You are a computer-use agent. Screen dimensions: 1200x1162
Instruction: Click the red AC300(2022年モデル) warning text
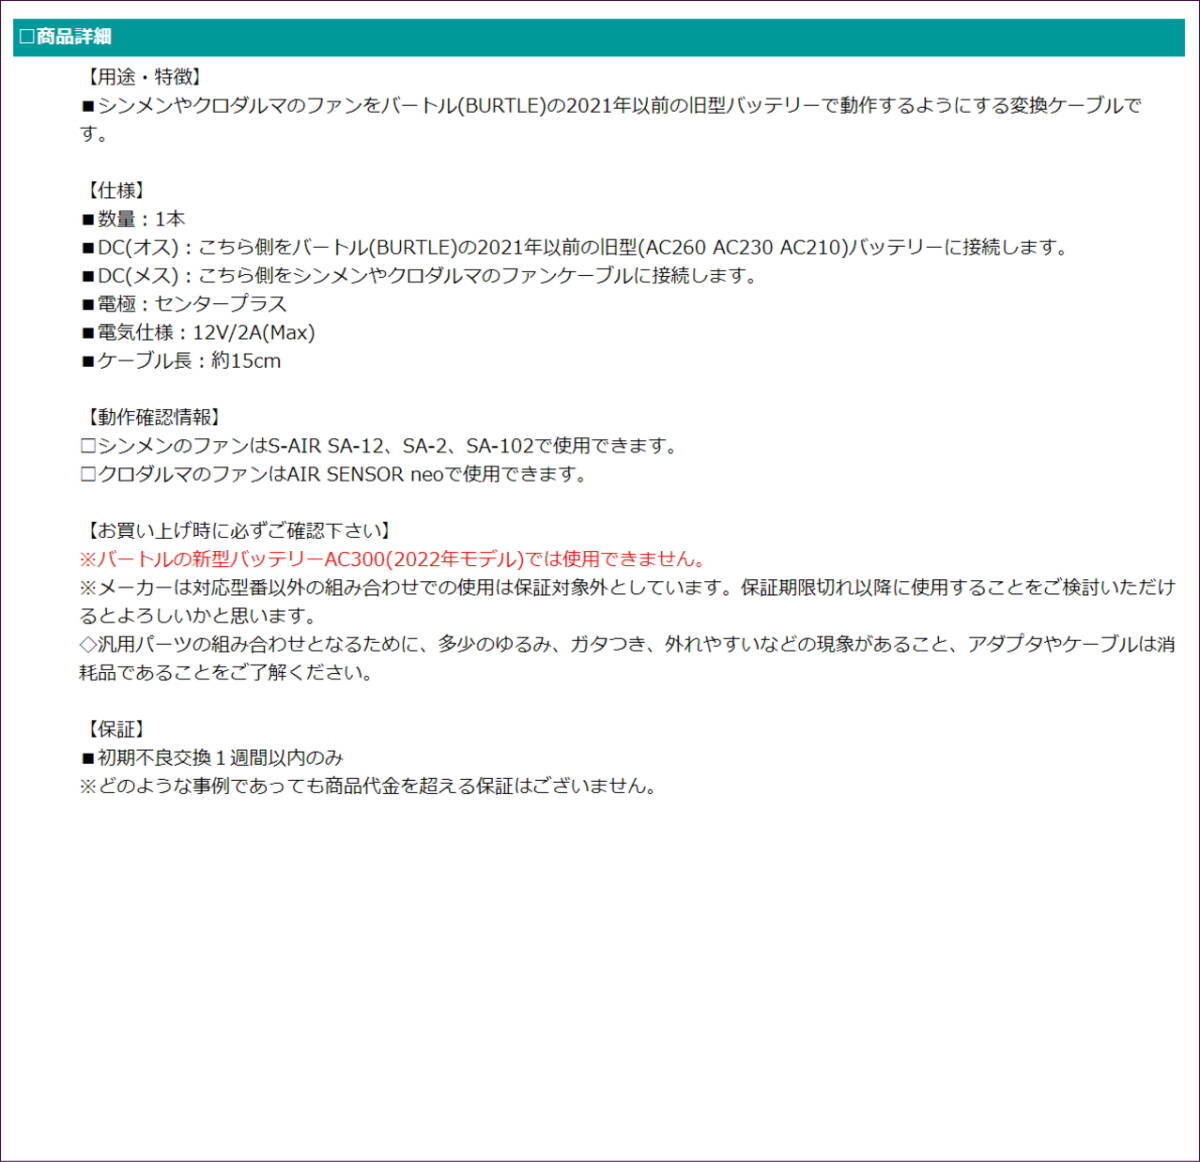394,559
